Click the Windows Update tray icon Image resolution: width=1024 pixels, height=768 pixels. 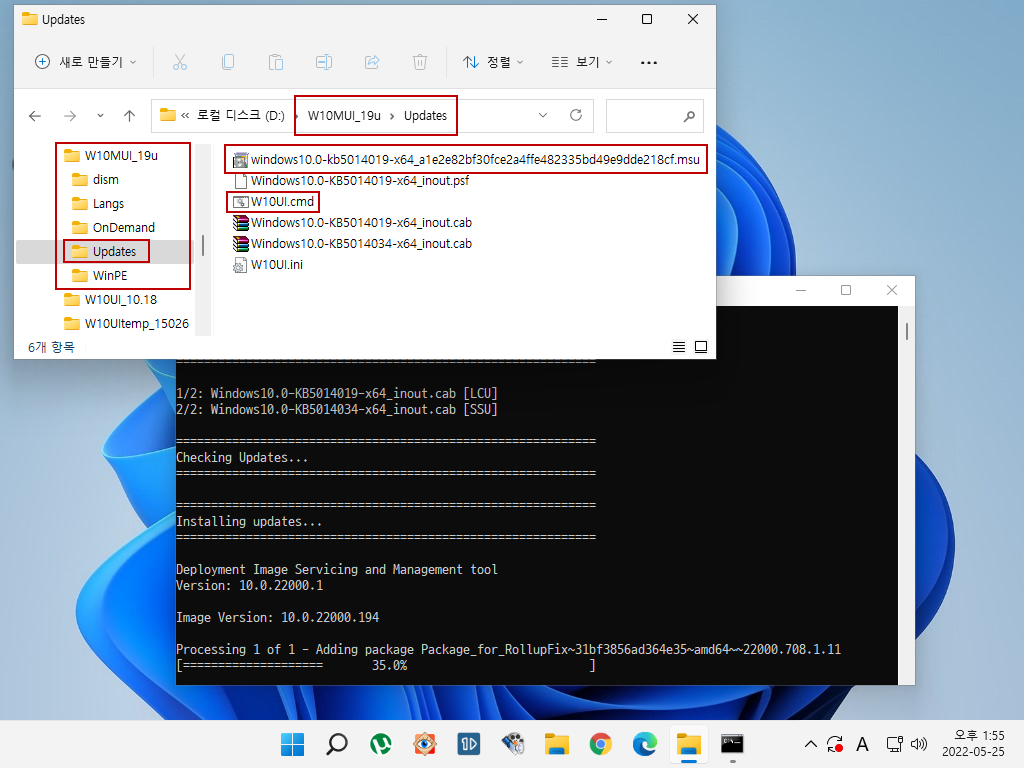click(835, 744)
